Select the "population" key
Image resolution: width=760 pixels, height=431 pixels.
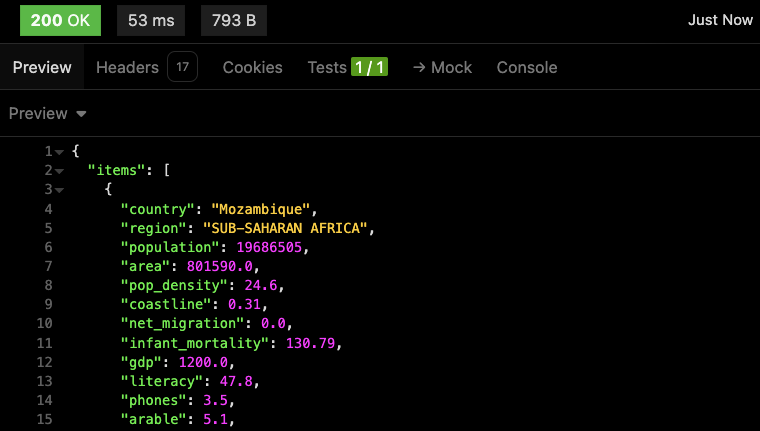tap(170, 247)
